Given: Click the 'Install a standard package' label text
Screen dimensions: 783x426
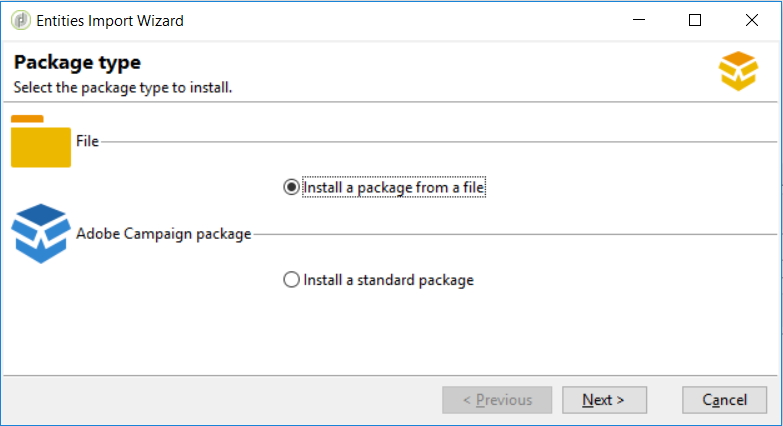Looking at the screenshot, I should (388, 280).
